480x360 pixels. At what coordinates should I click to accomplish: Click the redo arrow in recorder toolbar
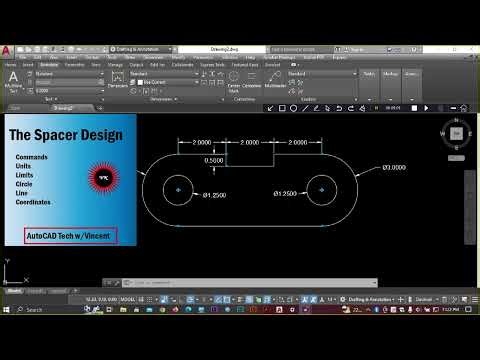[x=351, y=108]
